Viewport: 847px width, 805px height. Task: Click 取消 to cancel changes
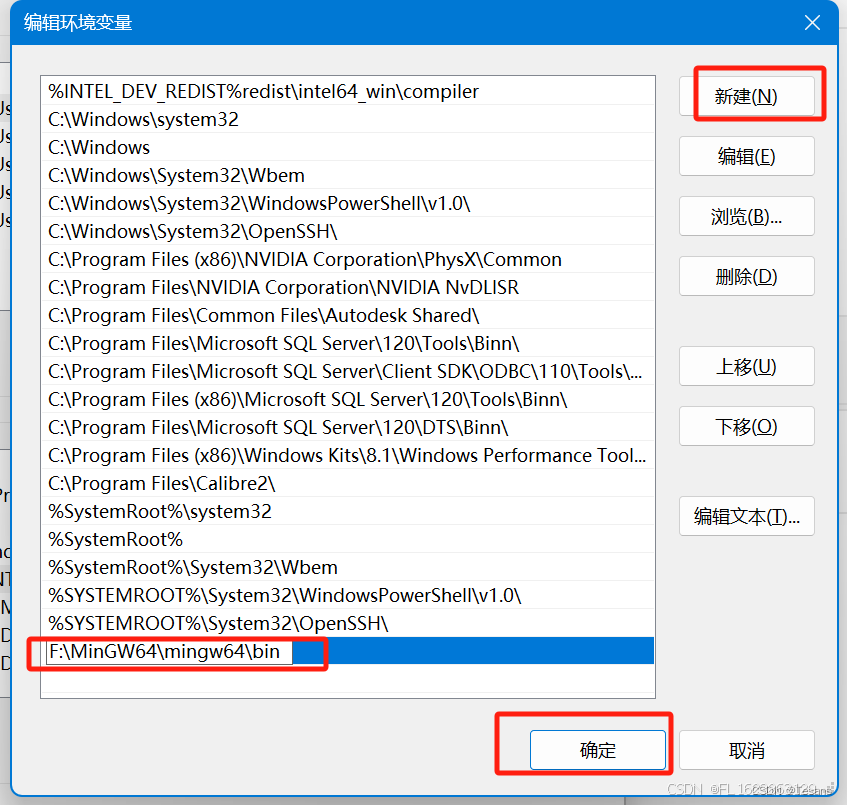(746, 749)
